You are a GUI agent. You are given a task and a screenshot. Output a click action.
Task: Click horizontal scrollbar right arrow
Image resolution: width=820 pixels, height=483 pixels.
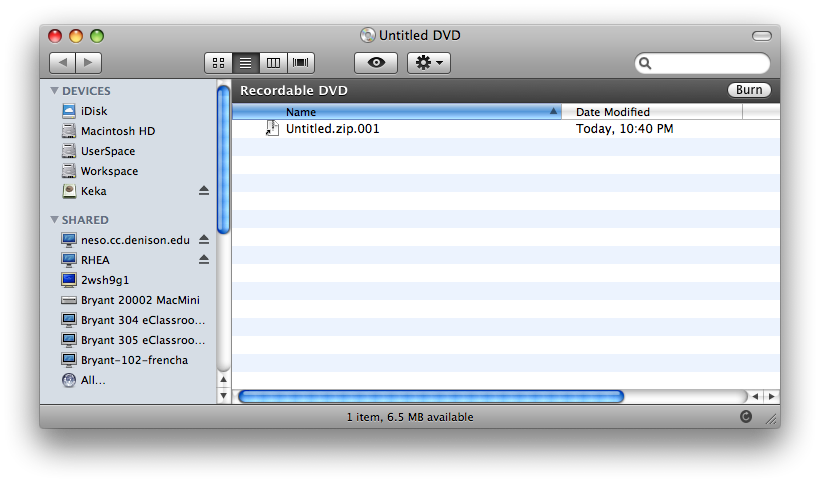click(771, 396)
